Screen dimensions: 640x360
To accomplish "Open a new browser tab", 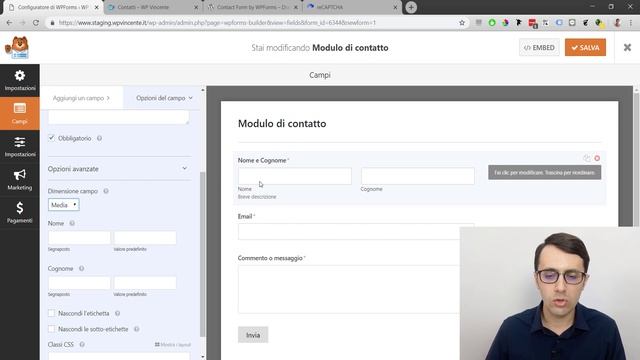I will [x=411, y=7].
